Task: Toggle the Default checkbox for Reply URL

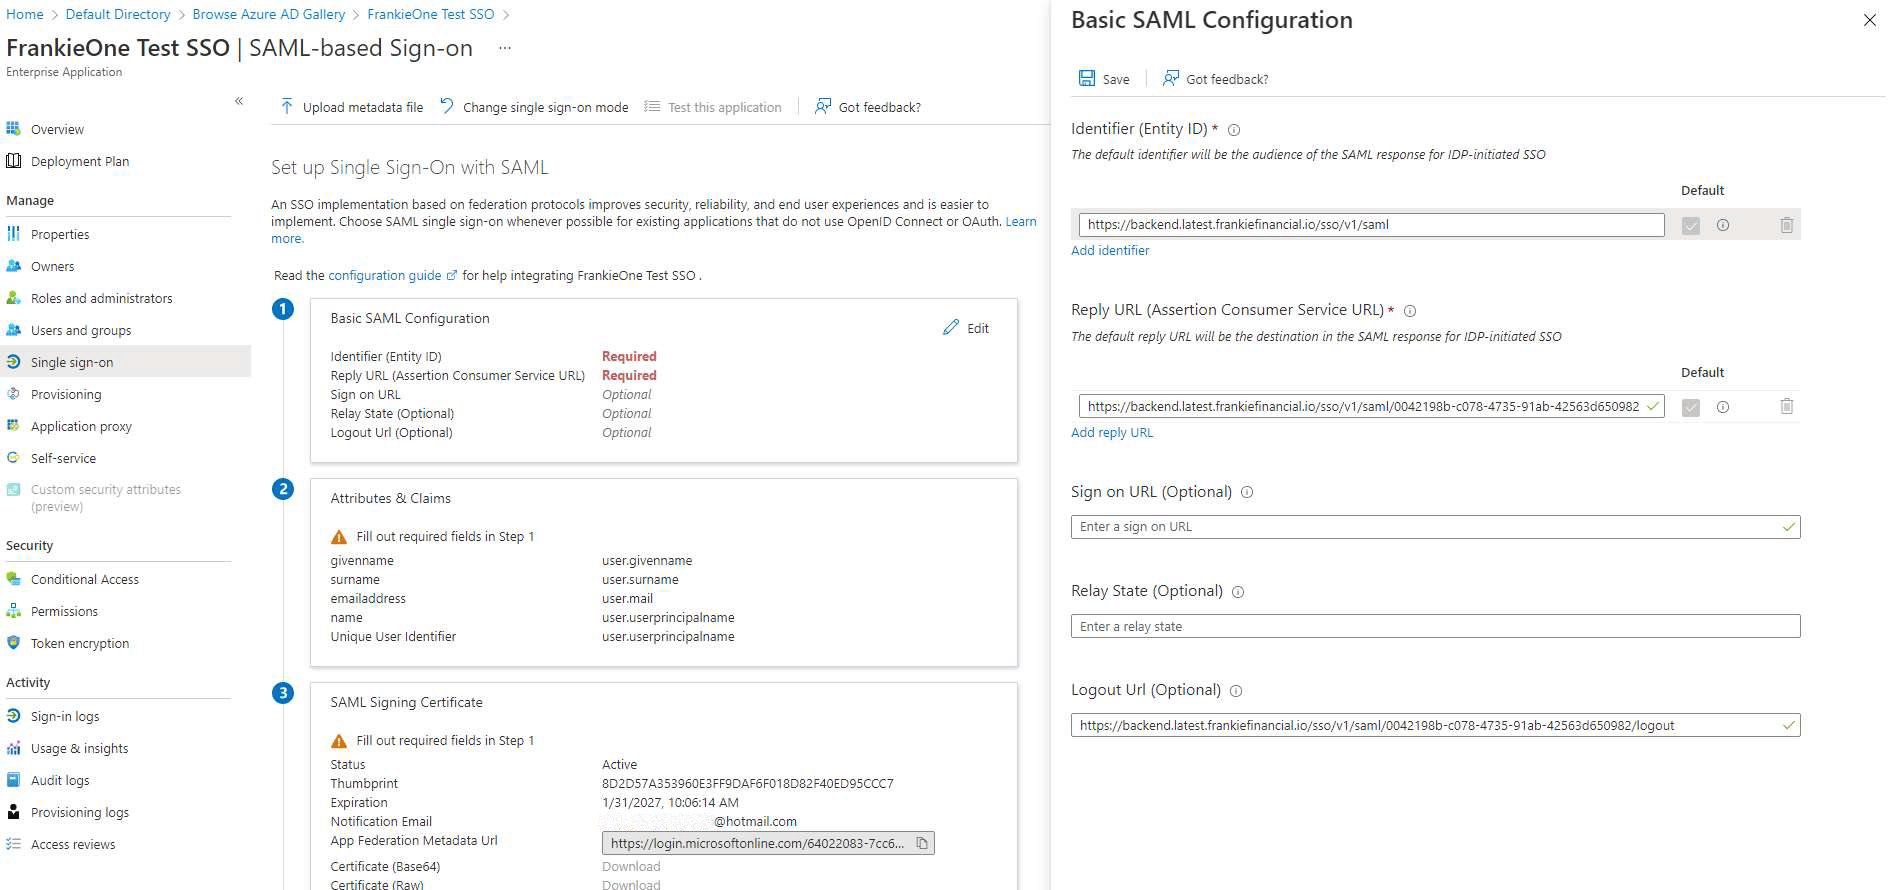Action: 1690,408
